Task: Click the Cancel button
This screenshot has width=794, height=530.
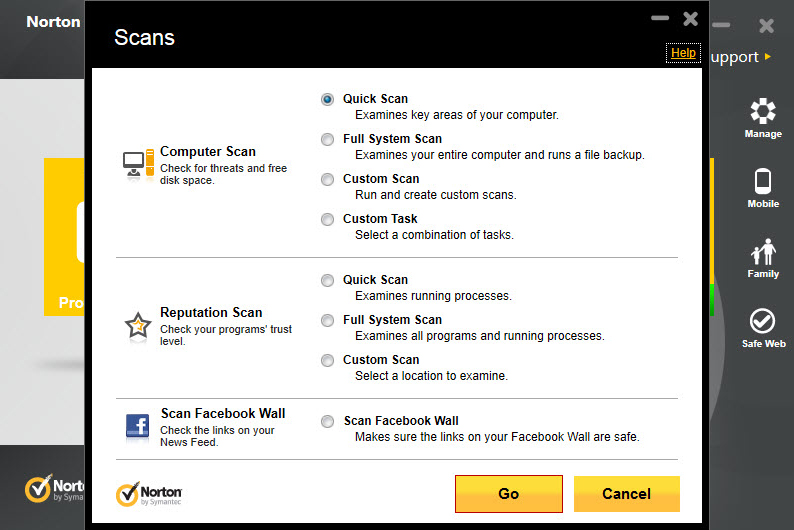Action: coord(626,494)
